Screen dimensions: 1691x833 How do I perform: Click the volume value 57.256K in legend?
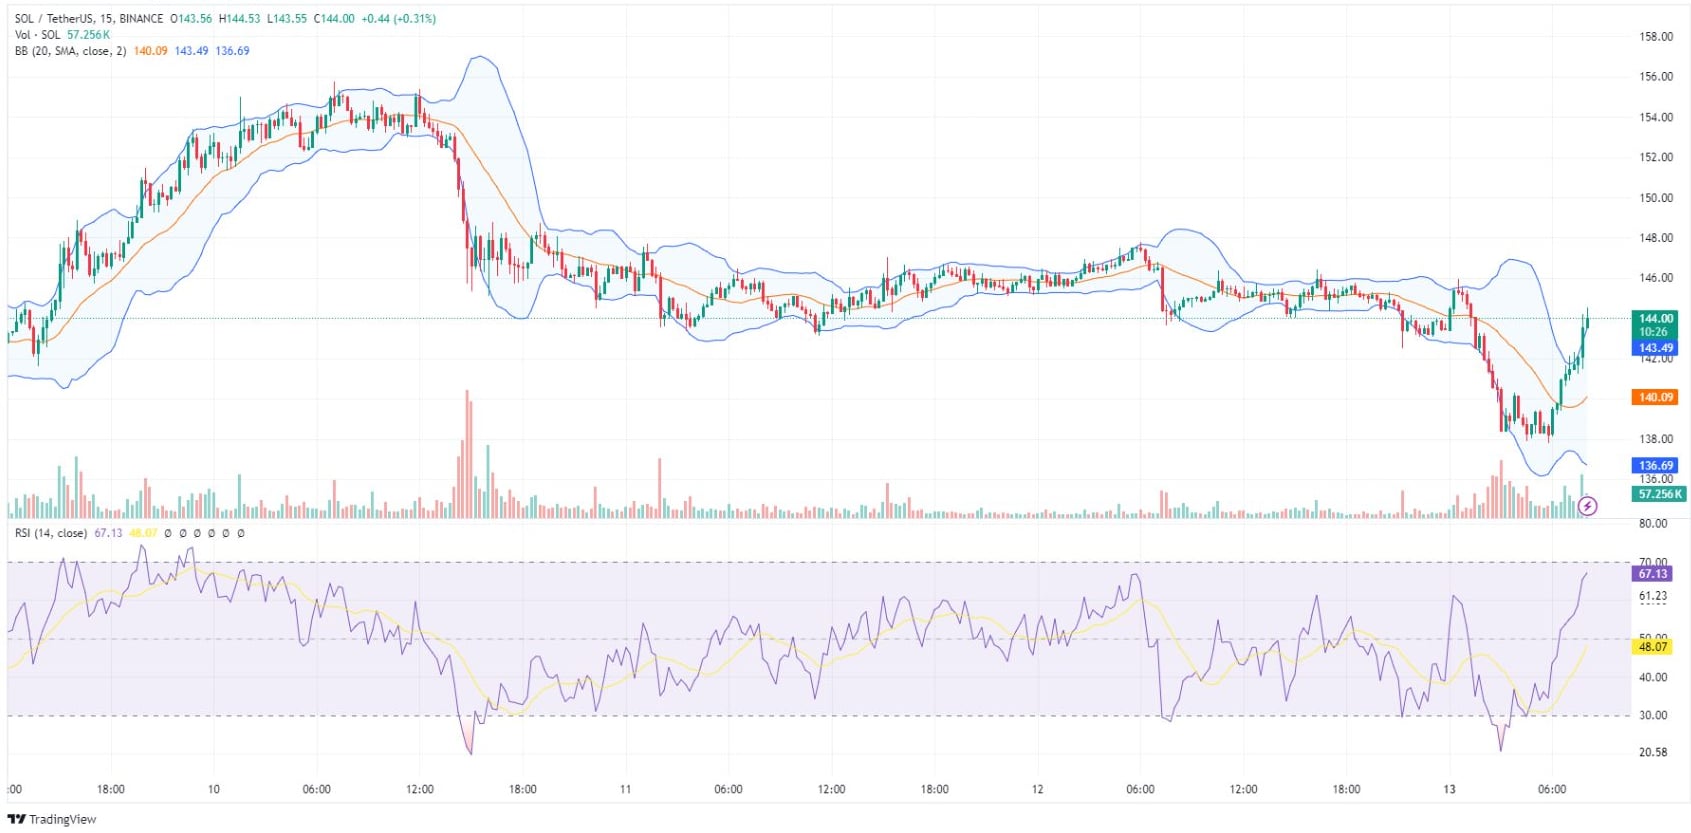pos(88,35)
